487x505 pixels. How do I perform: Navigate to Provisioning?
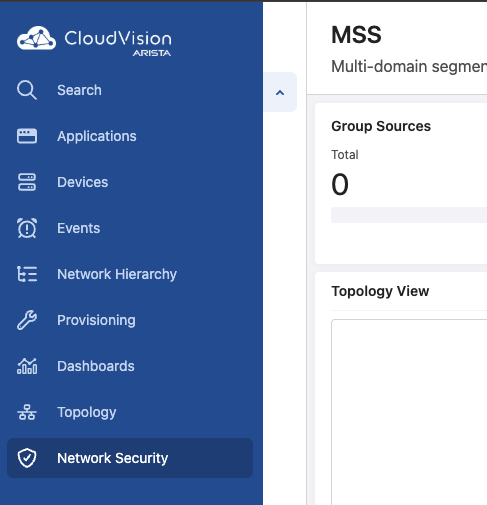click(96, 320)
